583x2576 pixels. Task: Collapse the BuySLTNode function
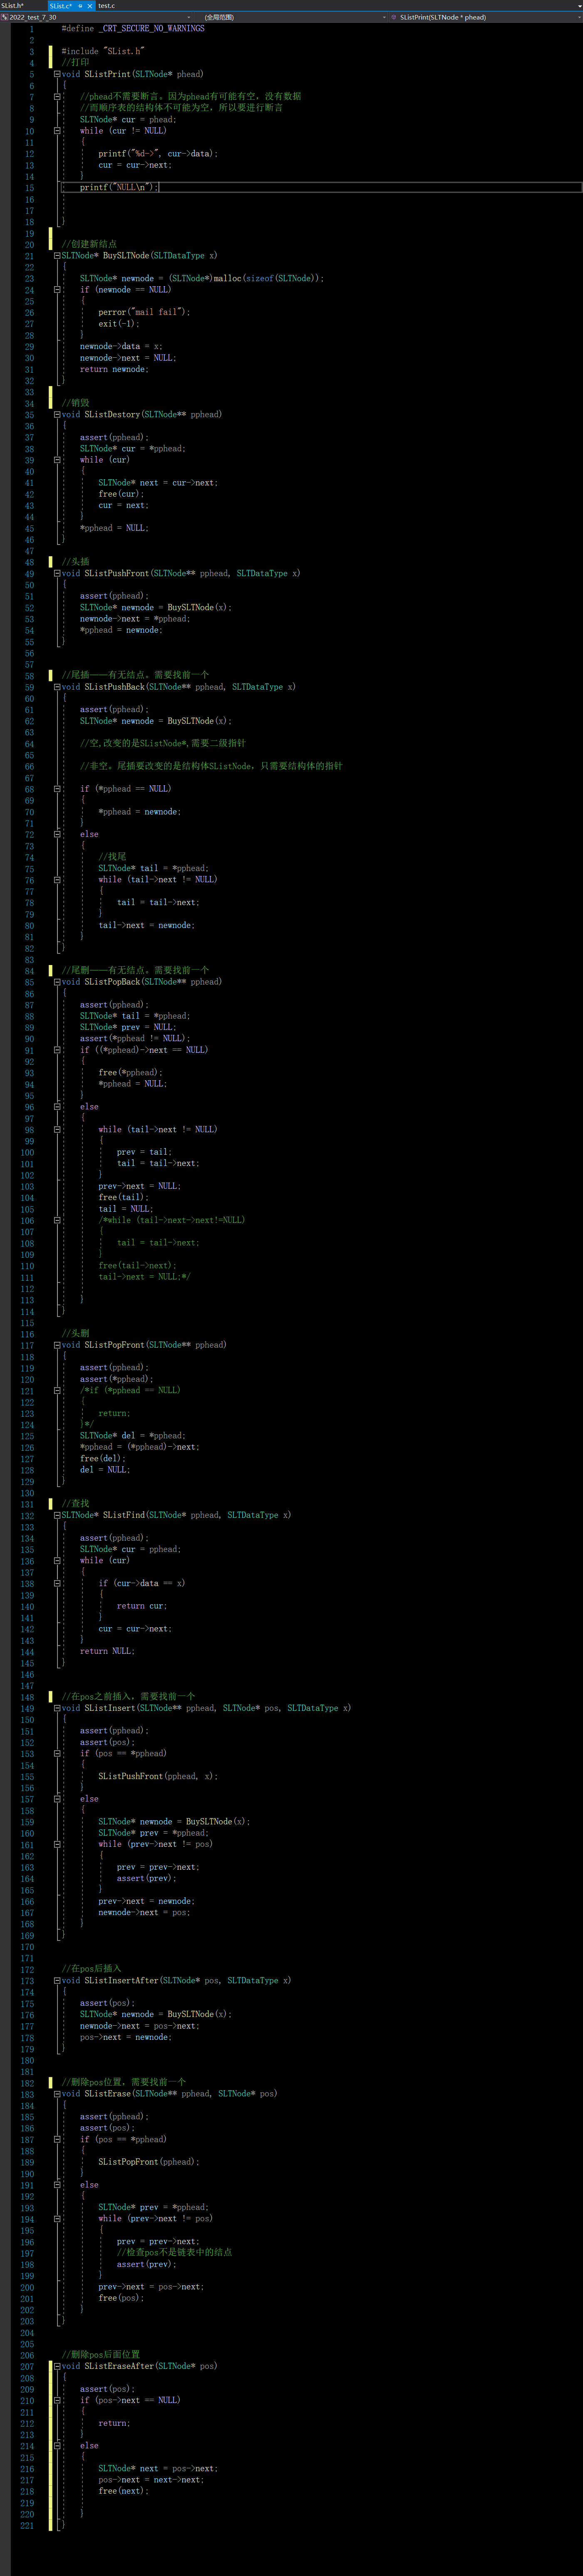pyautogui.click(x=57, y=256)
